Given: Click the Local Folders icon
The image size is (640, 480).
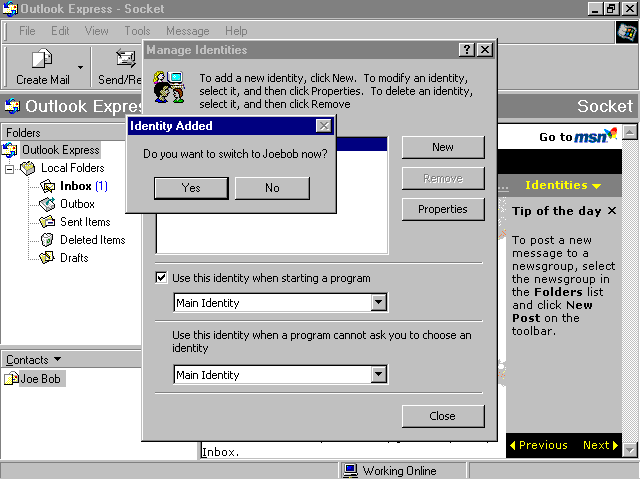Looking at the screenshot, I should point(28,168).
